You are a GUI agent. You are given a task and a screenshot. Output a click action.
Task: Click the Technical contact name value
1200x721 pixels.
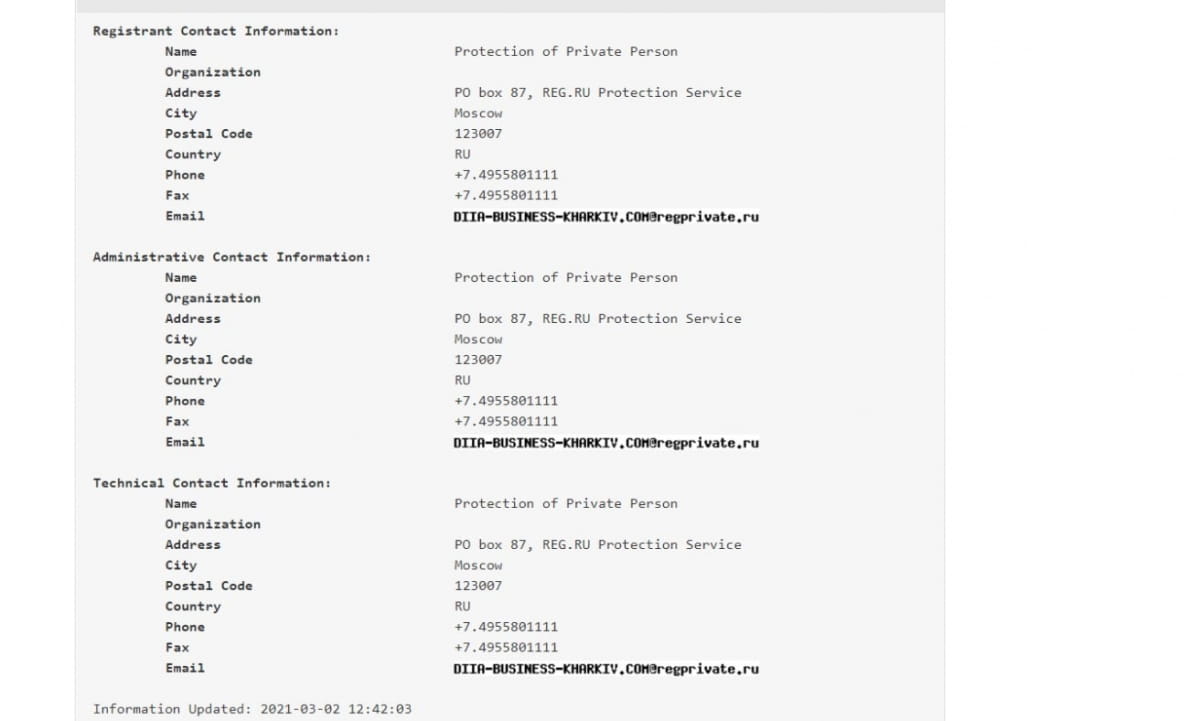click(x=566, y=503)
